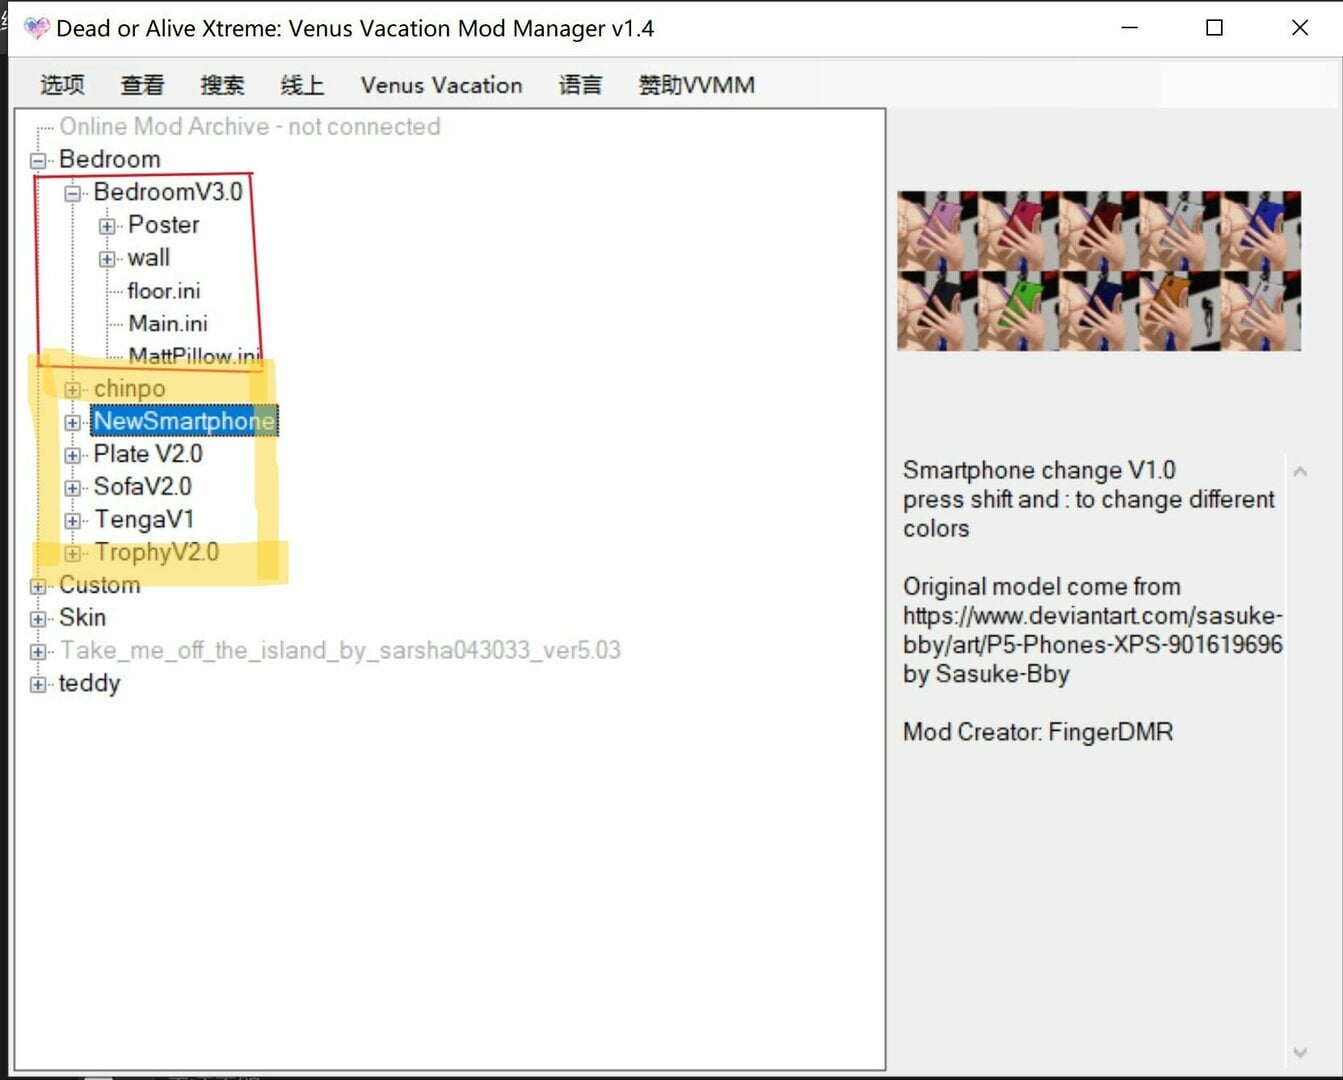
Task: Open the Venus Vacation menu
Action: [441, 85]
